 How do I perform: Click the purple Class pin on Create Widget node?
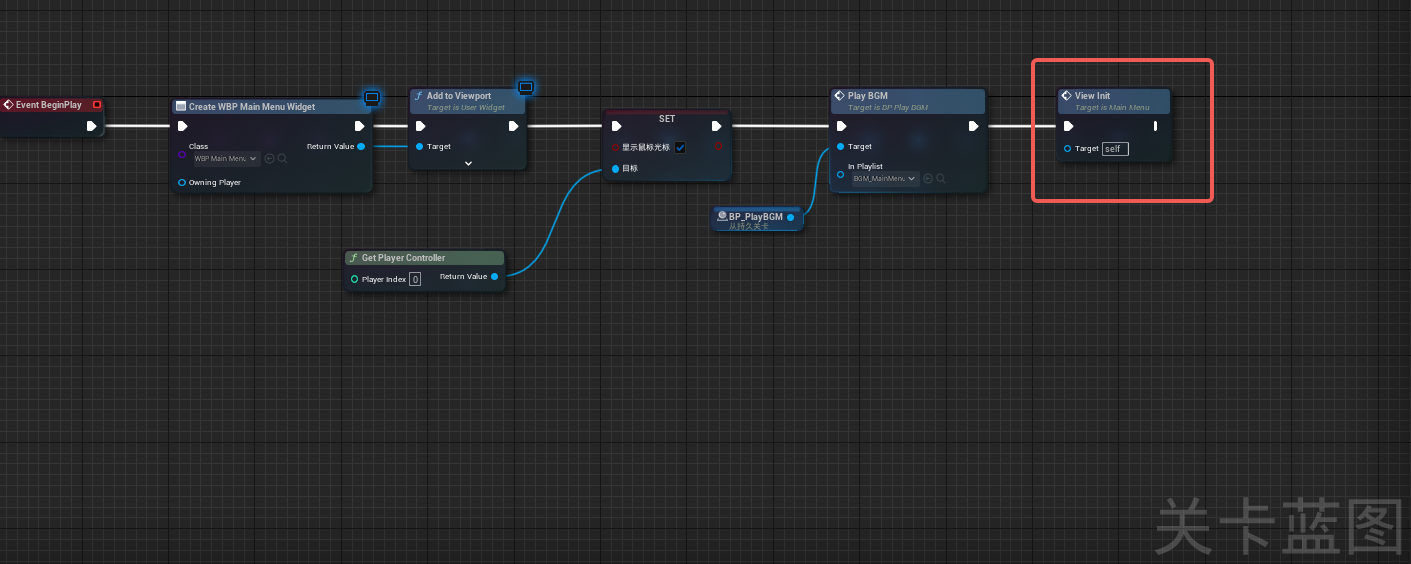pyautogui.click(x=182, y=154)
